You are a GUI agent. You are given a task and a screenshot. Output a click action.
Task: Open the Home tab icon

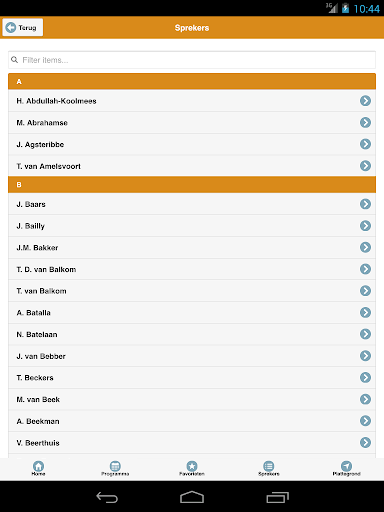tap(38, 466)
